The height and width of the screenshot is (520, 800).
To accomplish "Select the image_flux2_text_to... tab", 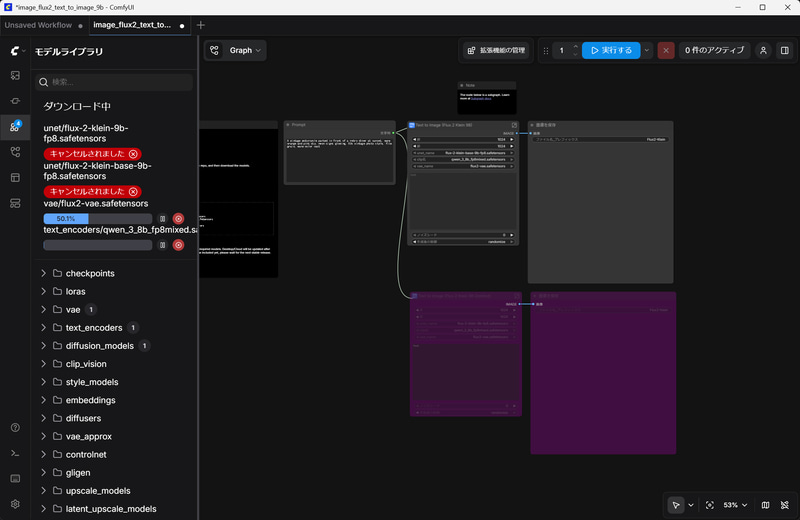I will click(x=140, y=25).
